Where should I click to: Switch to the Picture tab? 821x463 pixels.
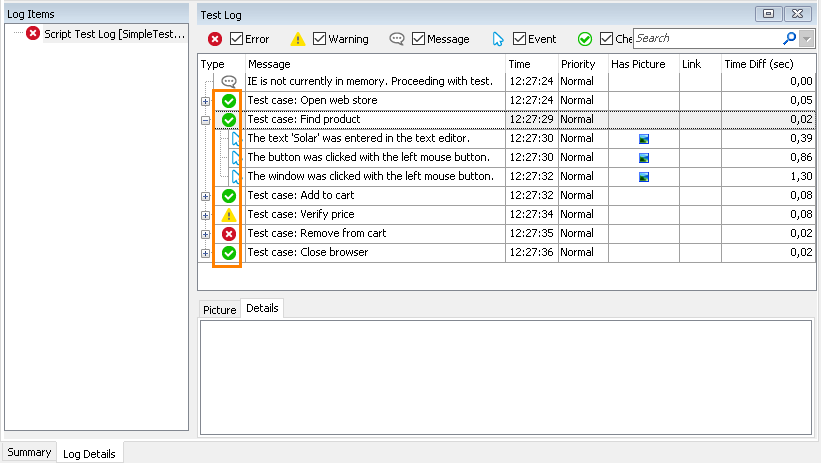[x=220, y=310]
